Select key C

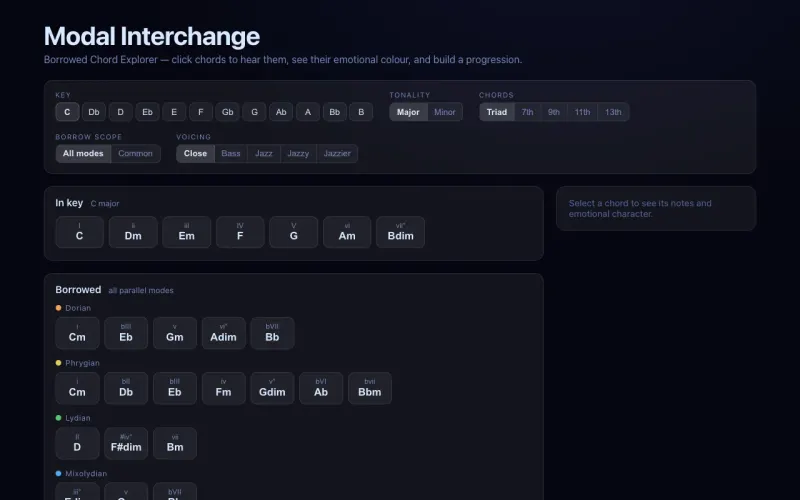(67, 112)
